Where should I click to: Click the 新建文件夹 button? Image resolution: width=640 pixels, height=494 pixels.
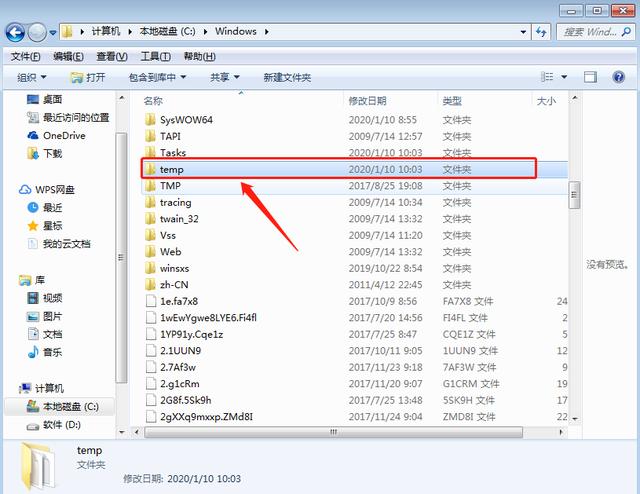coord(287,77)
